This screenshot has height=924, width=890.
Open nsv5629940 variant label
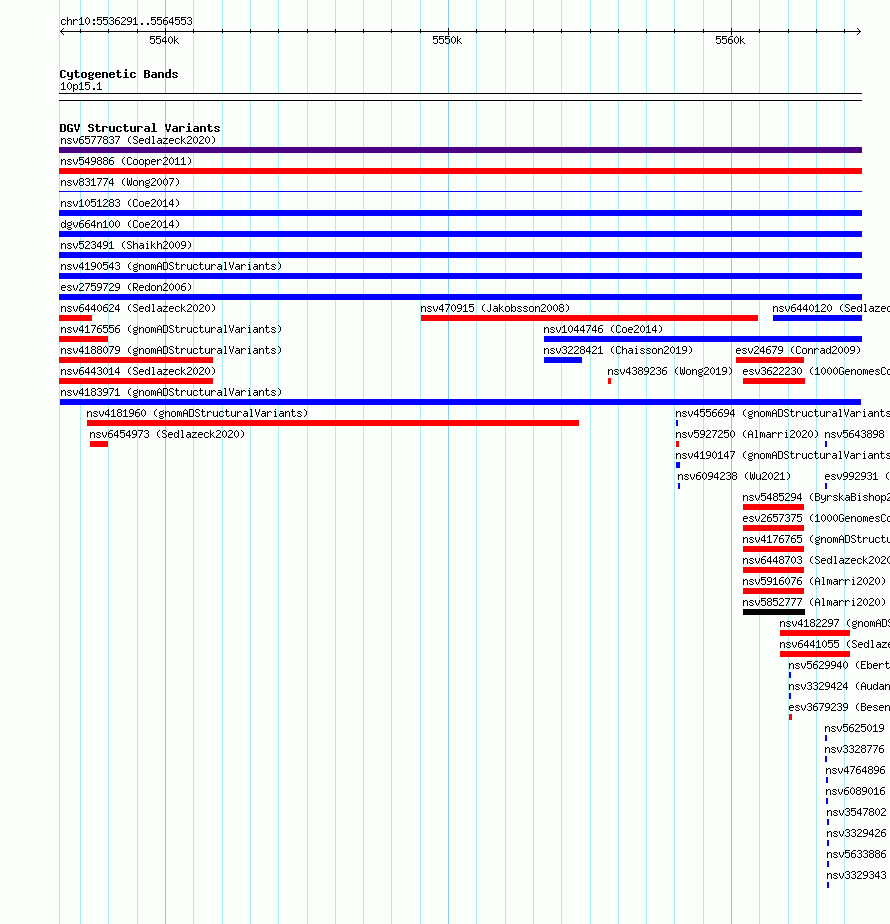(839, 665)
